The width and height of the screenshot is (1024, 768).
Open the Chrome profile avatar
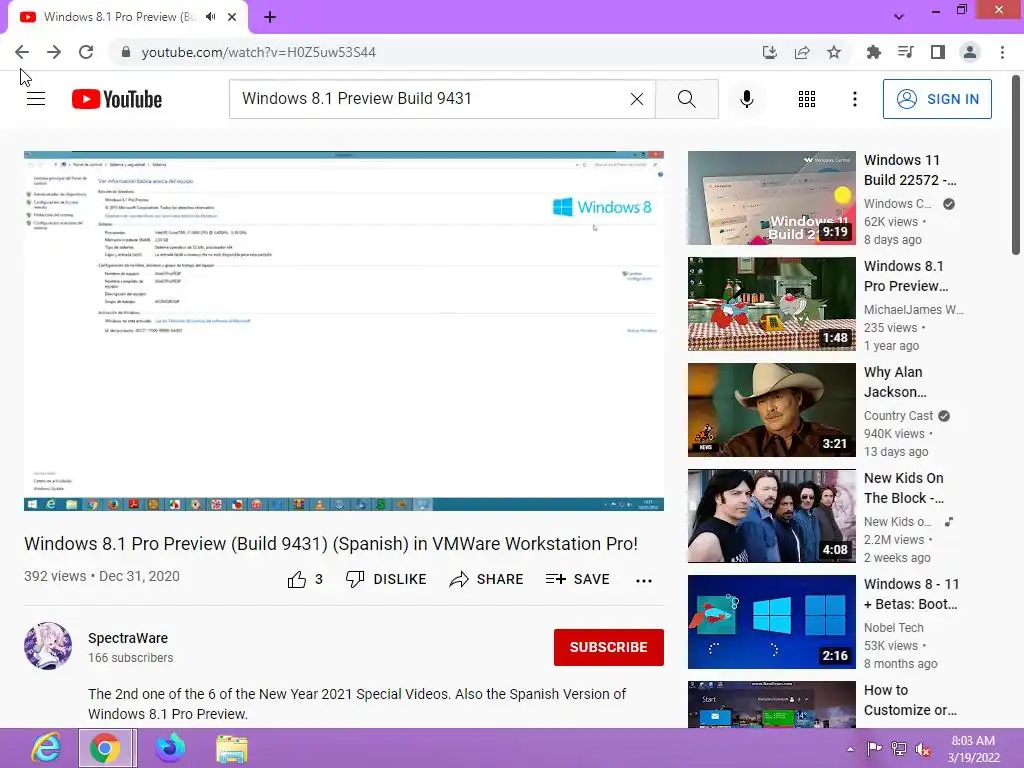pyautogui.click(x=970, y=52)
